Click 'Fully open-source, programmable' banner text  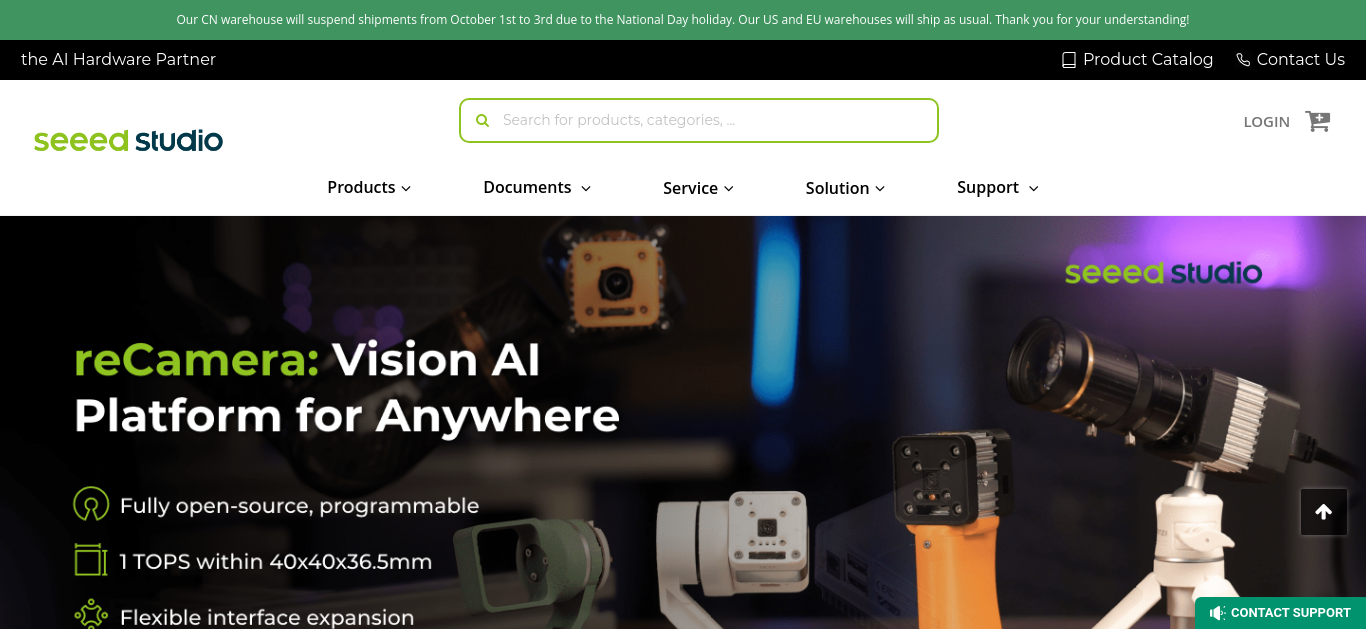coord(299,506)
